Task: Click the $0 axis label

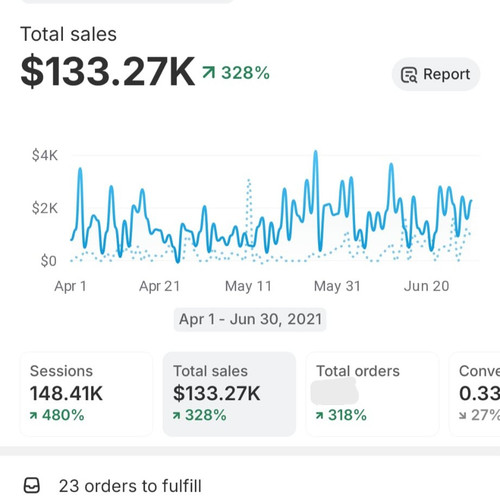Action: [49, 261]
